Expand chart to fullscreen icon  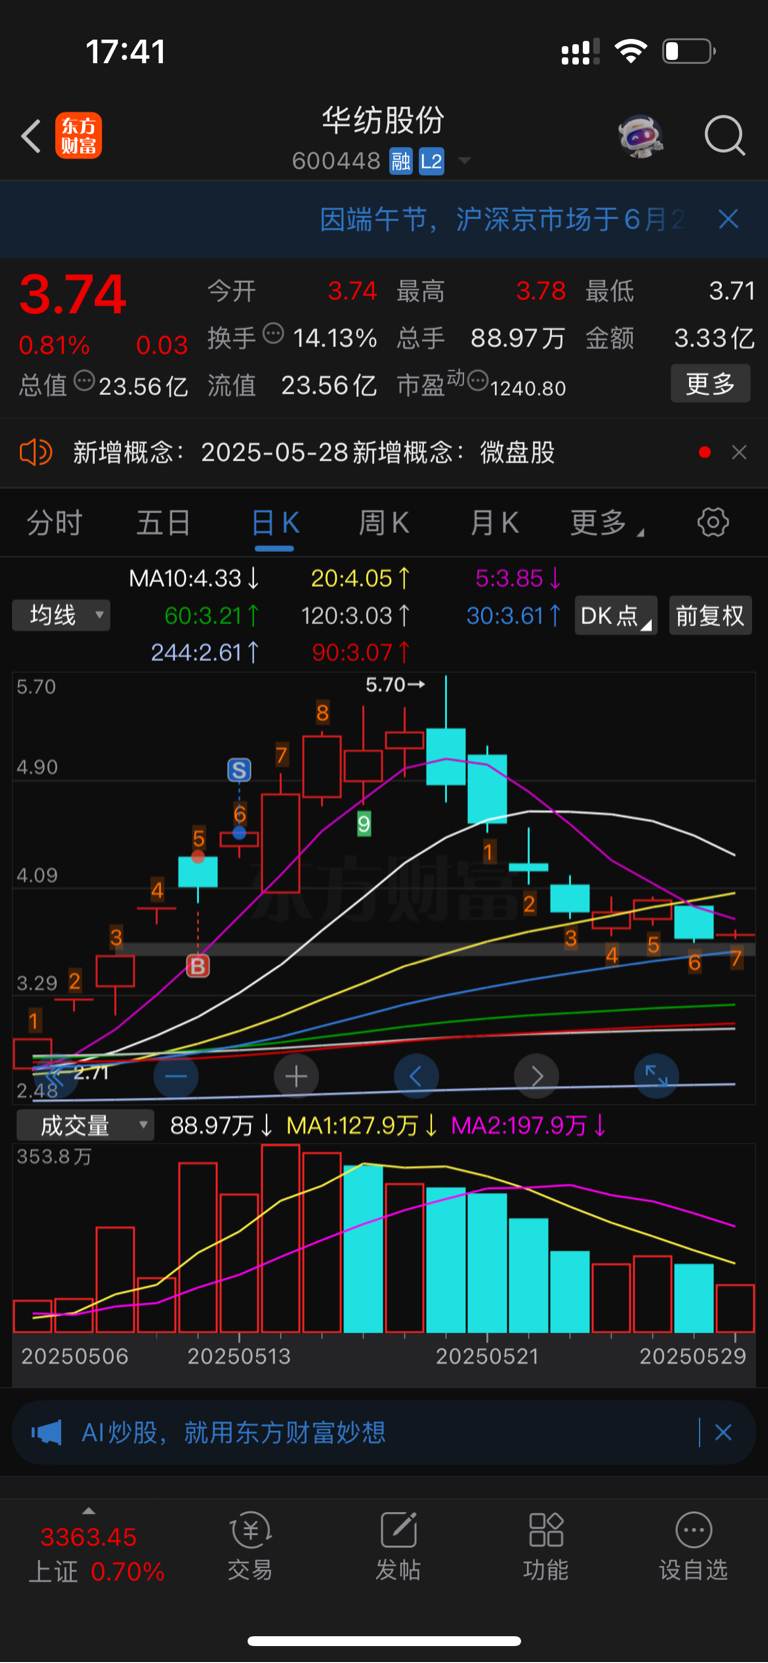click(x=656, y=1076)
